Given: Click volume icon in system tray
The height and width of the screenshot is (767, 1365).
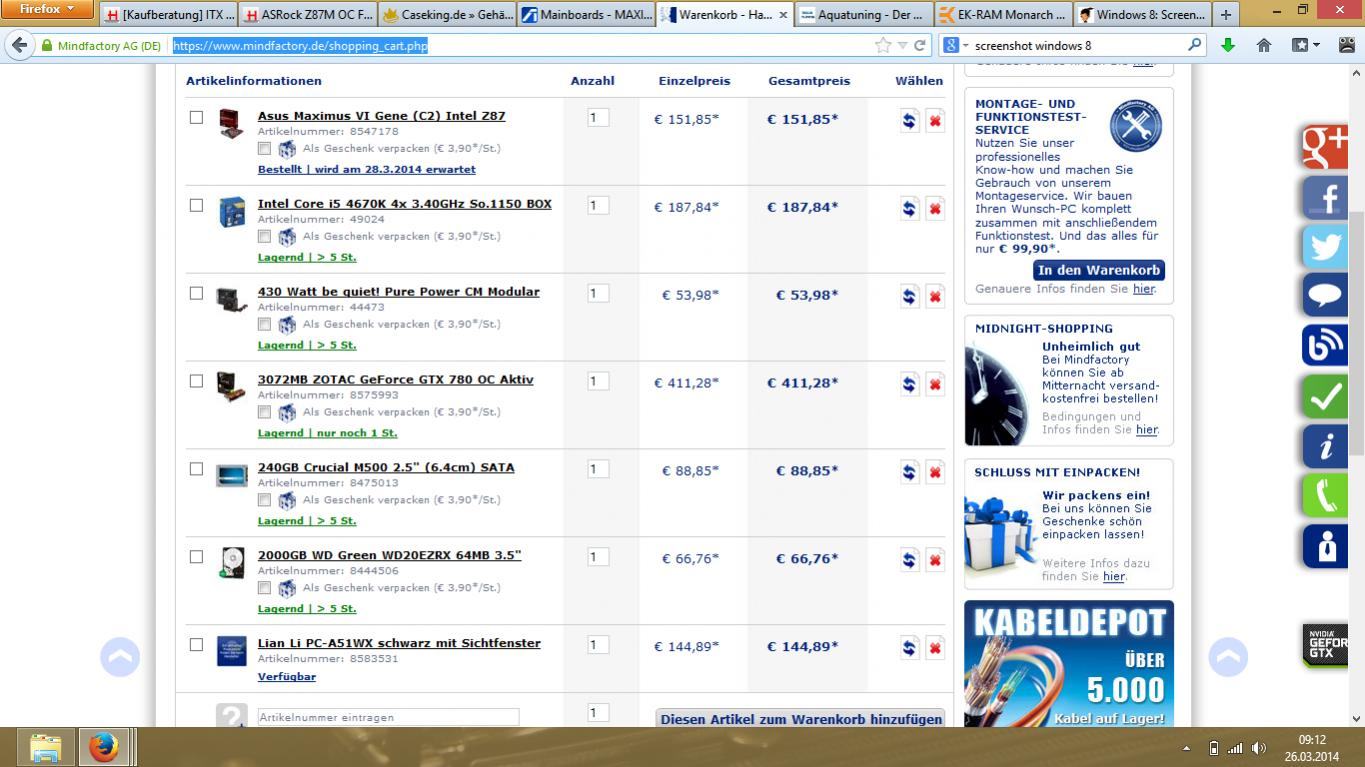Looking at the screenshot, I should (1258, 748).
